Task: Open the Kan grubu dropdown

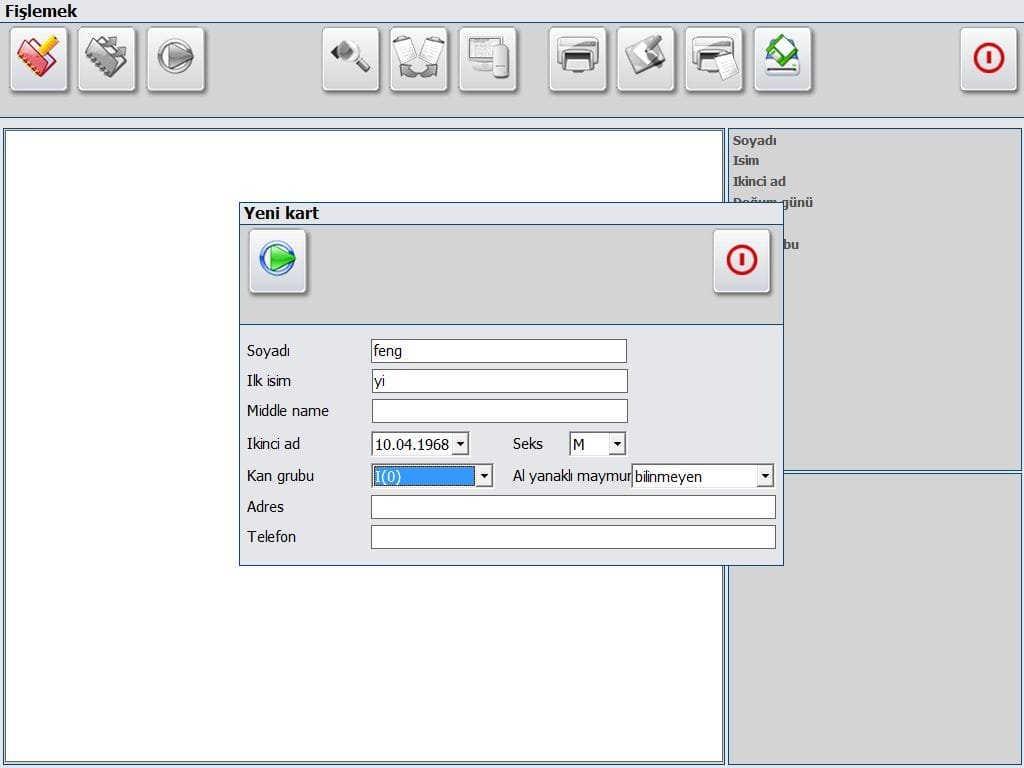Action: pyautogui.click(x=484, y=476)
